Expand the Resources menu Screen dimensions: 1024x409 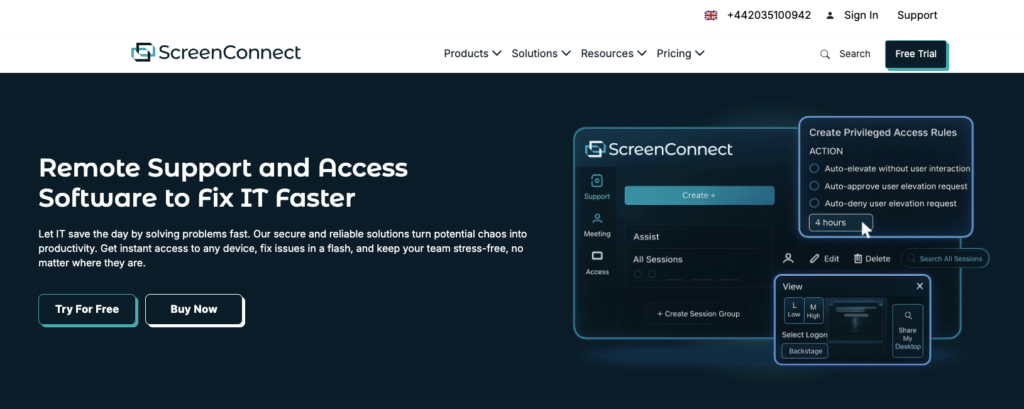pyautogui.click(x=614, y=54)
